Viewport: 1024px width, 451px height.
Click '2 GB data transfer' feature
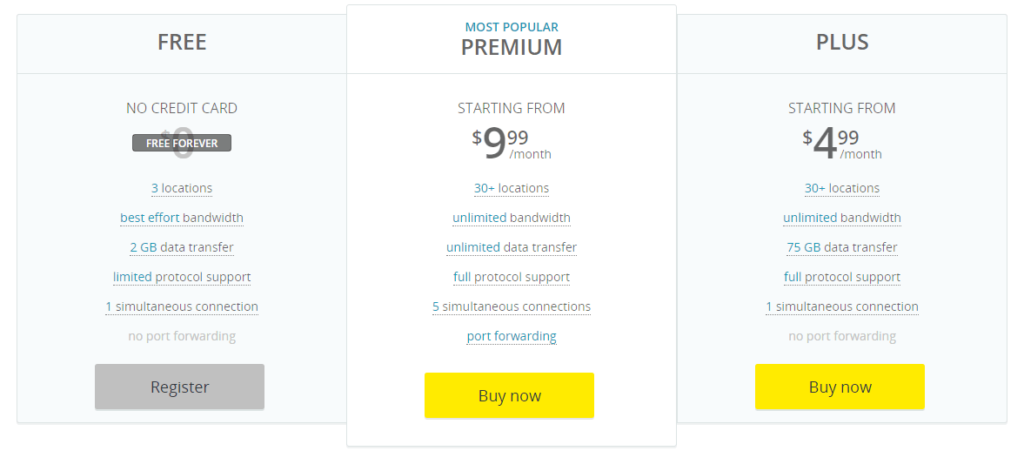point(182,248)
